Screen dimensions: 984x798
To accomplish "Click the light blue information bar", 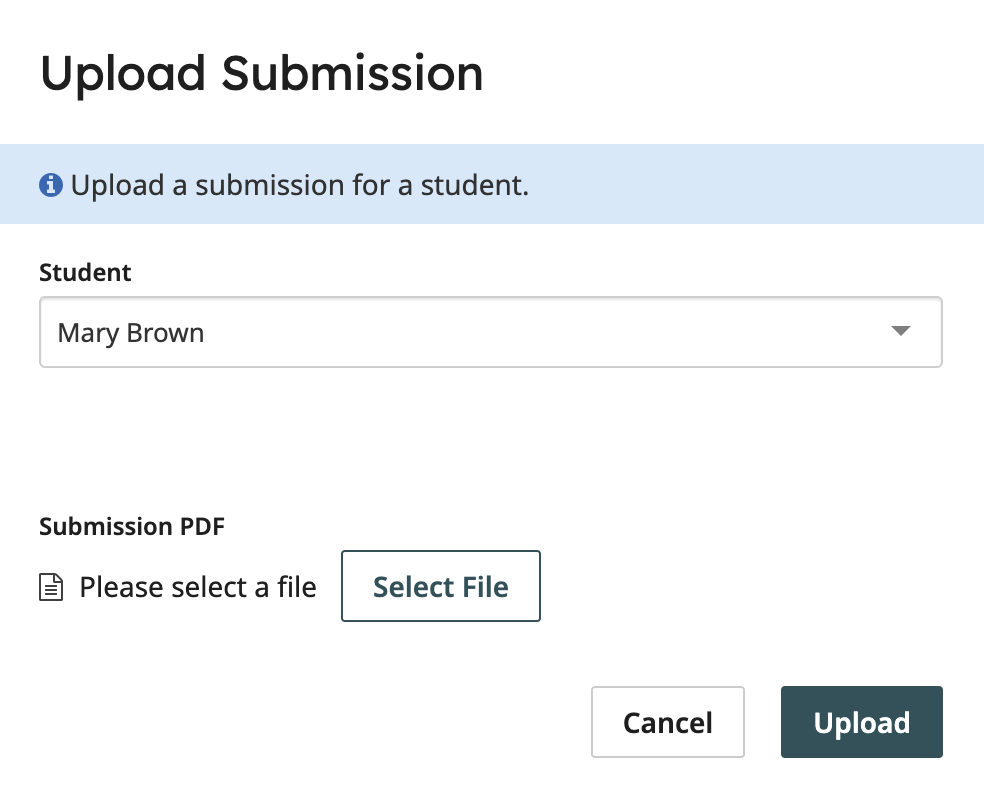I will tap(492, 184).
